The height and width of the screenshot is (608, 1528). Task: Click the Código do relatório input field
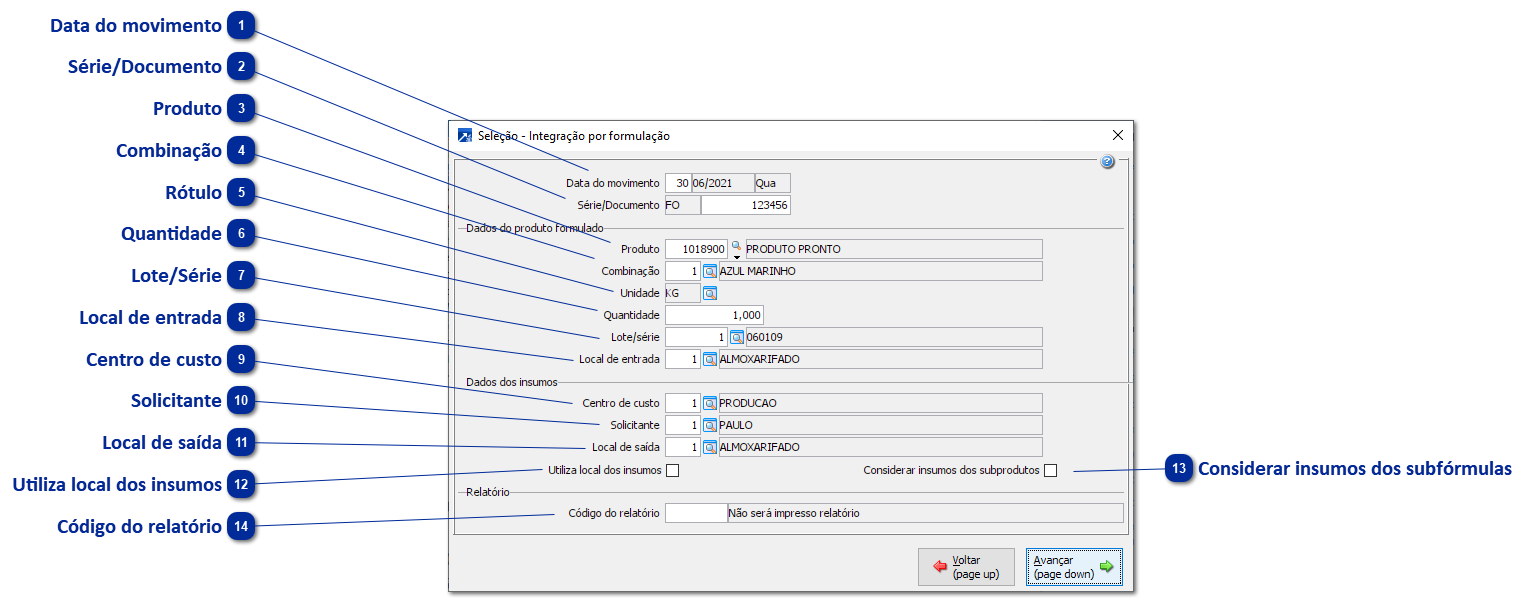[x=696, y=513]
